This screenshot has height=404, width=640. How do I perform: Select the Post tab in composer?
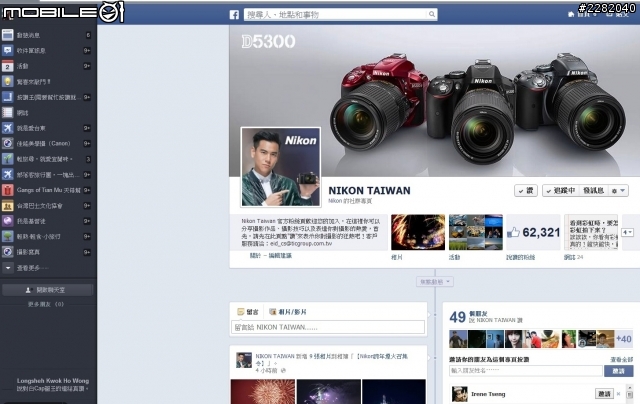tap(248, 312)
